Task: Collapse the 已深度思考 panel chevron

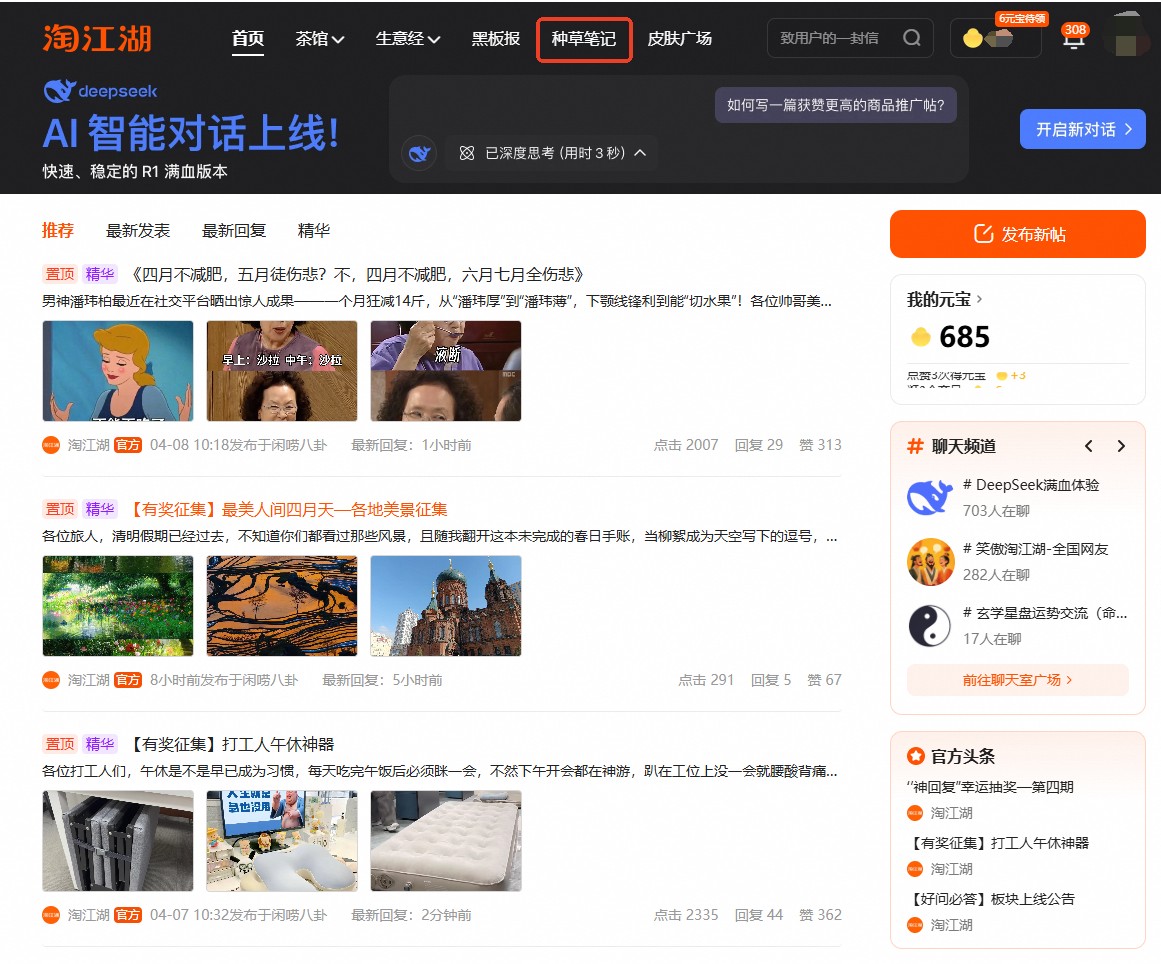Action: (x=639, y=152)
